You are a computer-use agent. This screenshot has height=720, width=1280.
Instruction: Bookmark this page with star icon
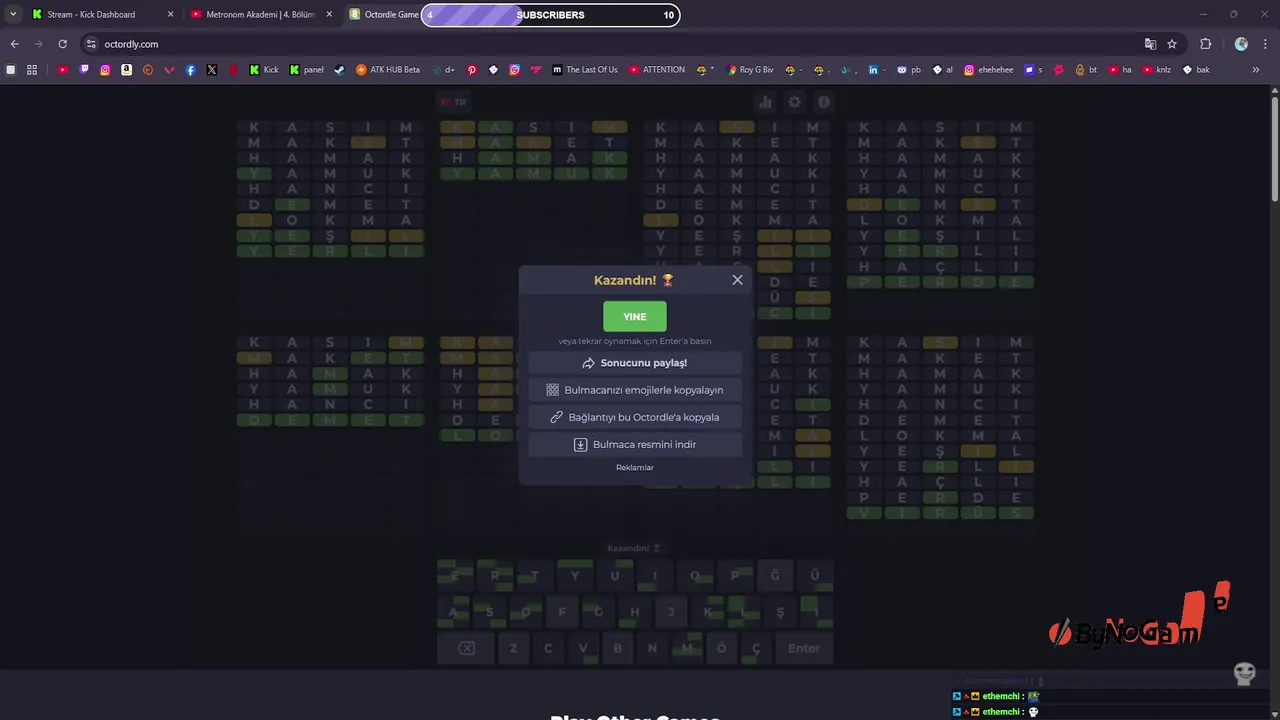point(1172,44)
